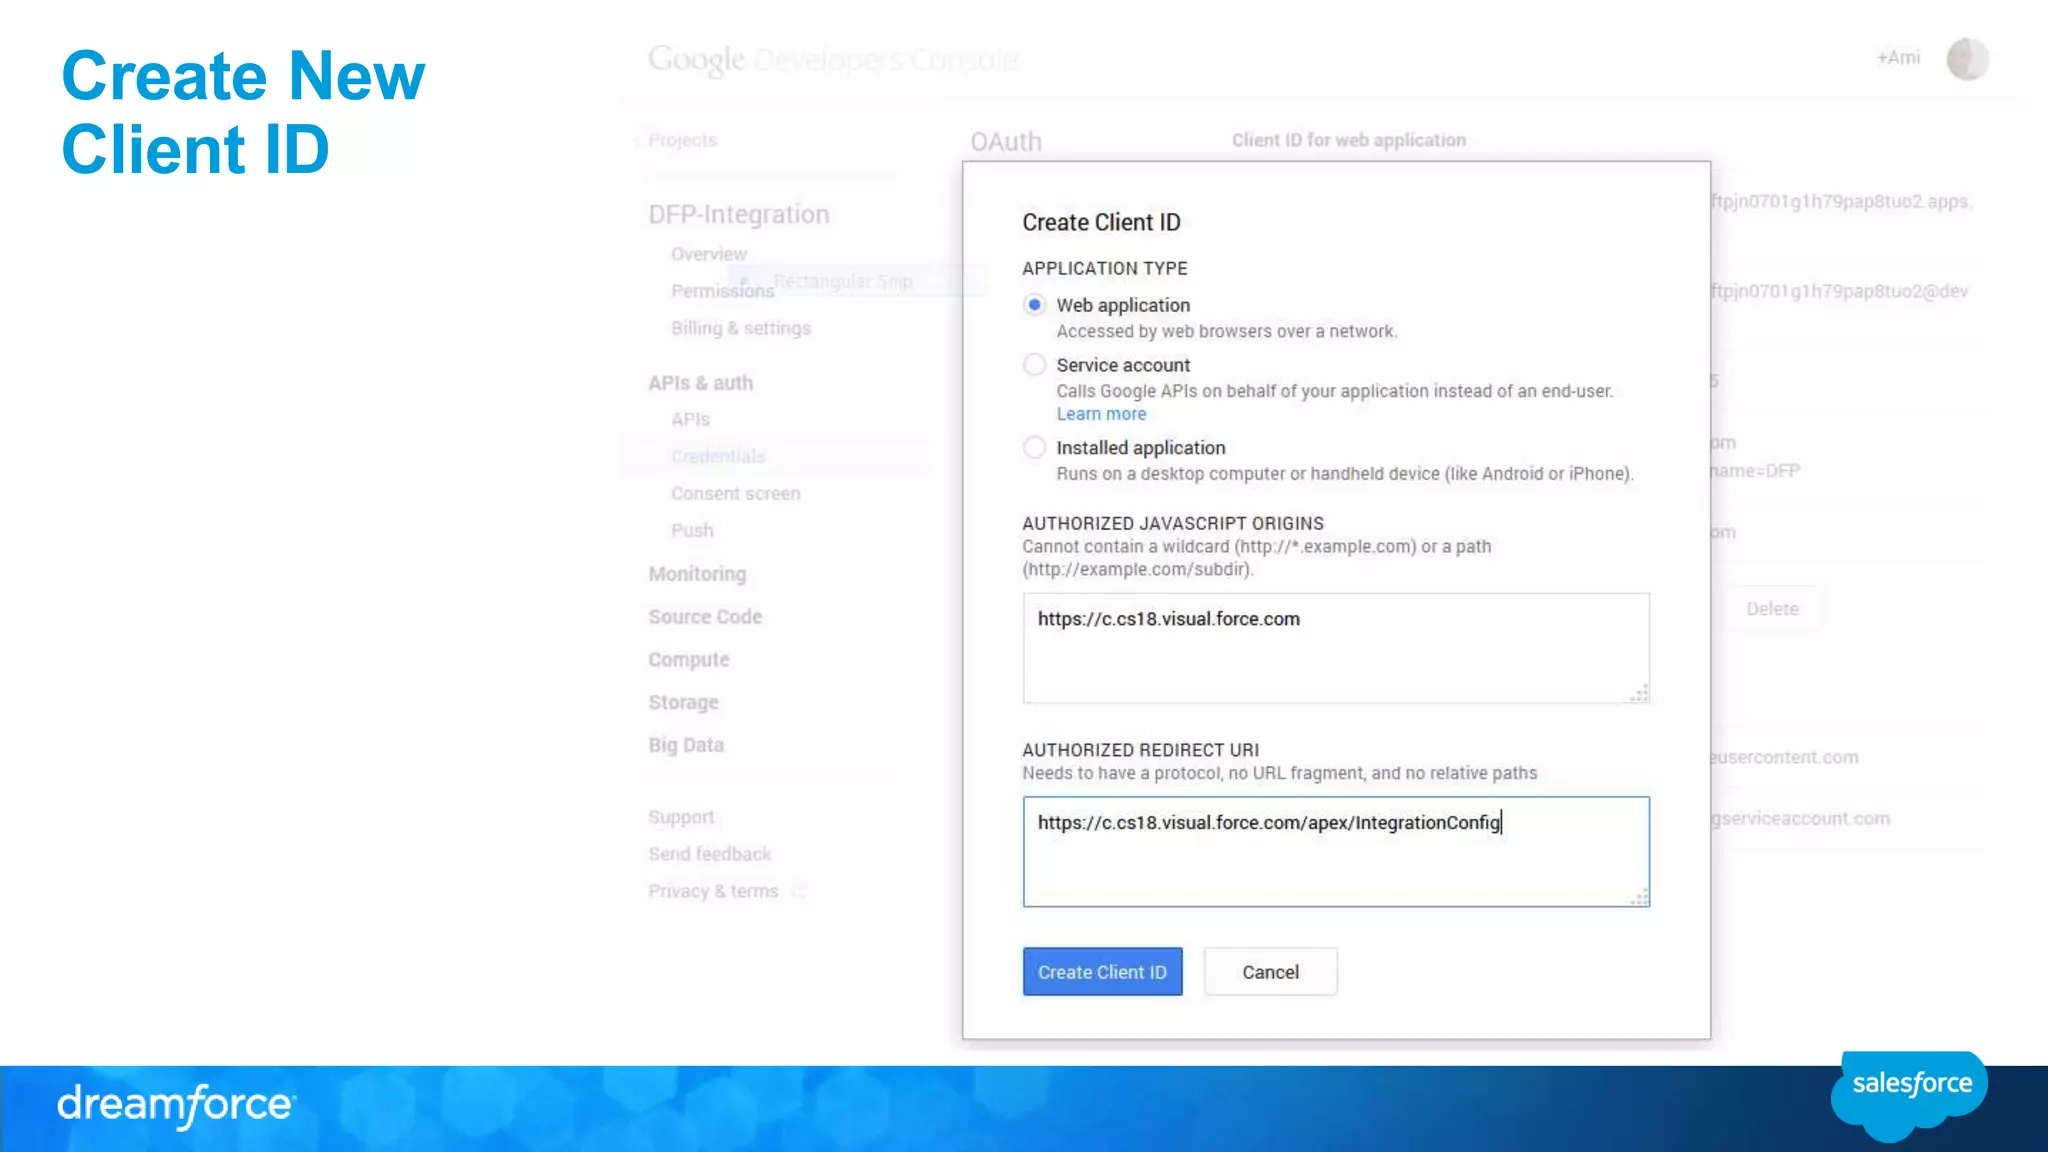Expand the Storage section
2048x1152 pixels.
(683, 702)
